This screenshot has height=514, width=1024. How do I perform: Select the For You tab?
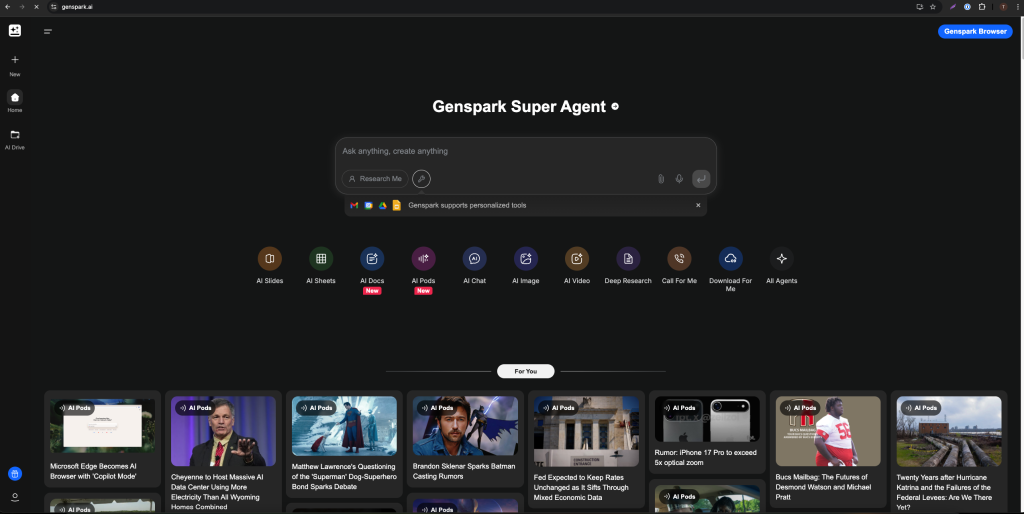[526, 371]
